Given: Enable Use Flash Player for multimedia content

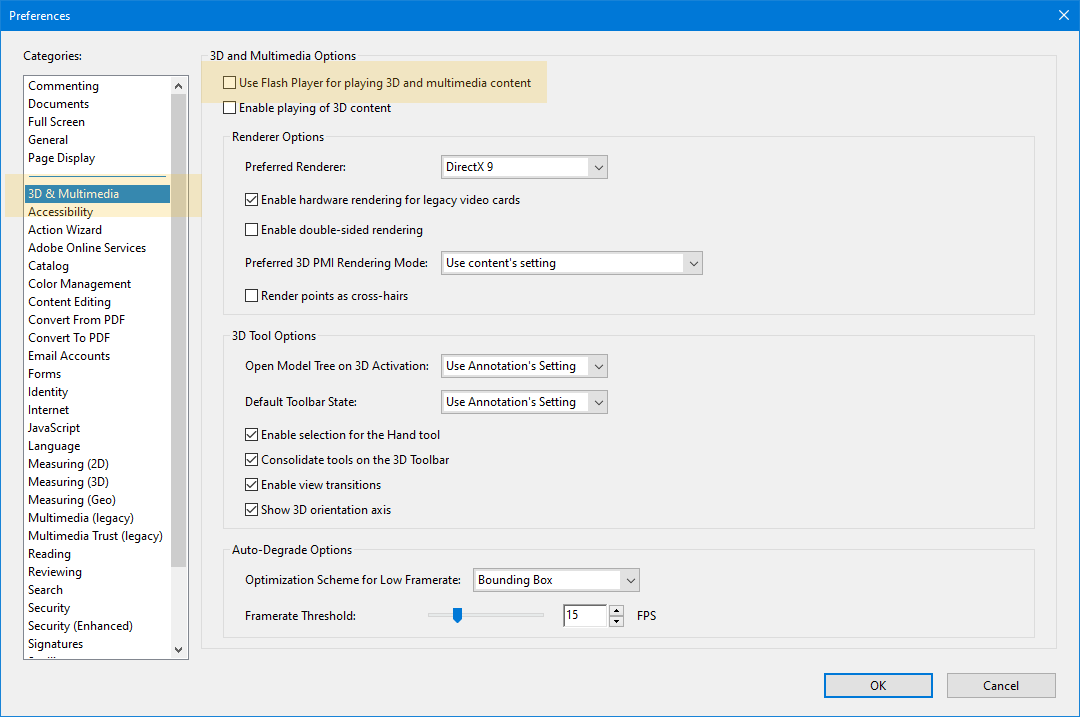Looking at the screenshot, I should click(229, 82).
